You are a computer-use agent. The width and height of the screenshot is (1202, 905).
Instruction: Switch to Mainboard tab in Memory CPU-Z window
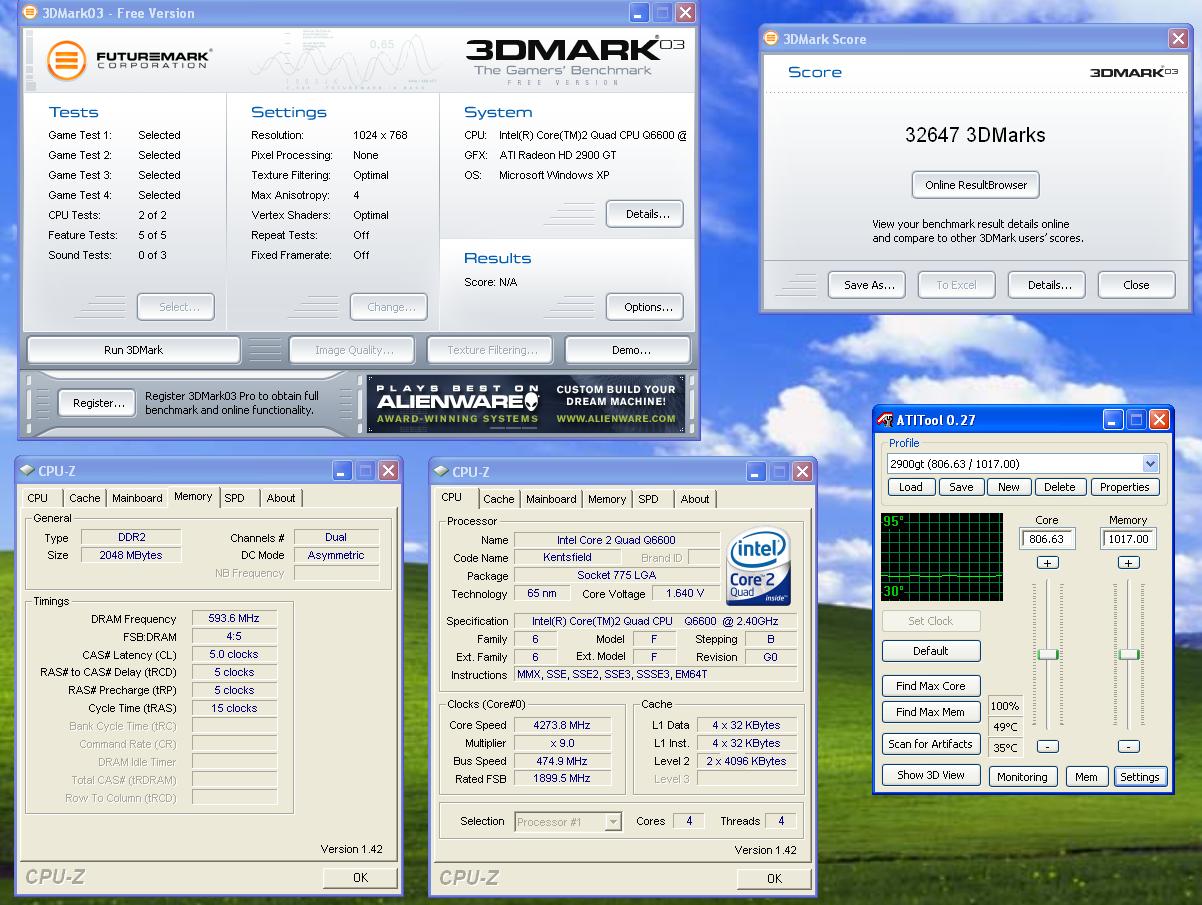pyautogui.click(x=137, y=498)
